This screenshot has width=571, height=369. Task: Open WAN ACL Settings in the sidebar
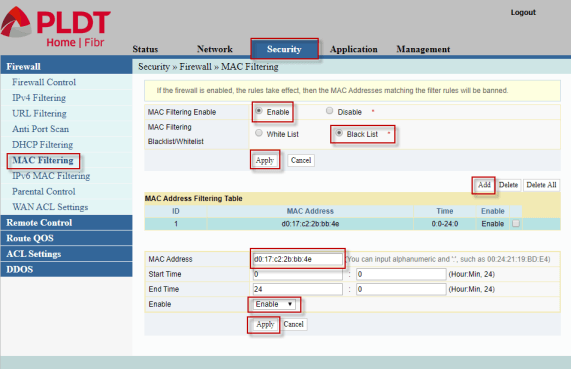pos(50,207)
